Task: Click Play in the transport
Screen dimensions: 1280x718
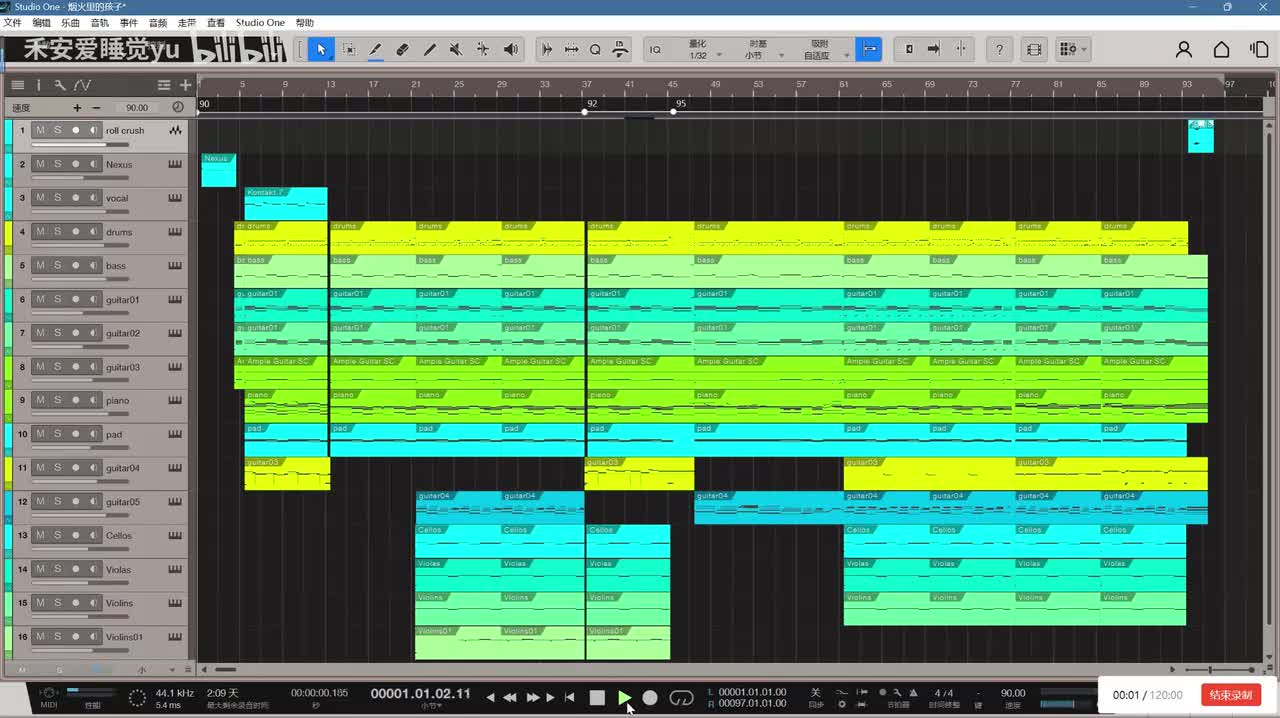Action: 624,697
